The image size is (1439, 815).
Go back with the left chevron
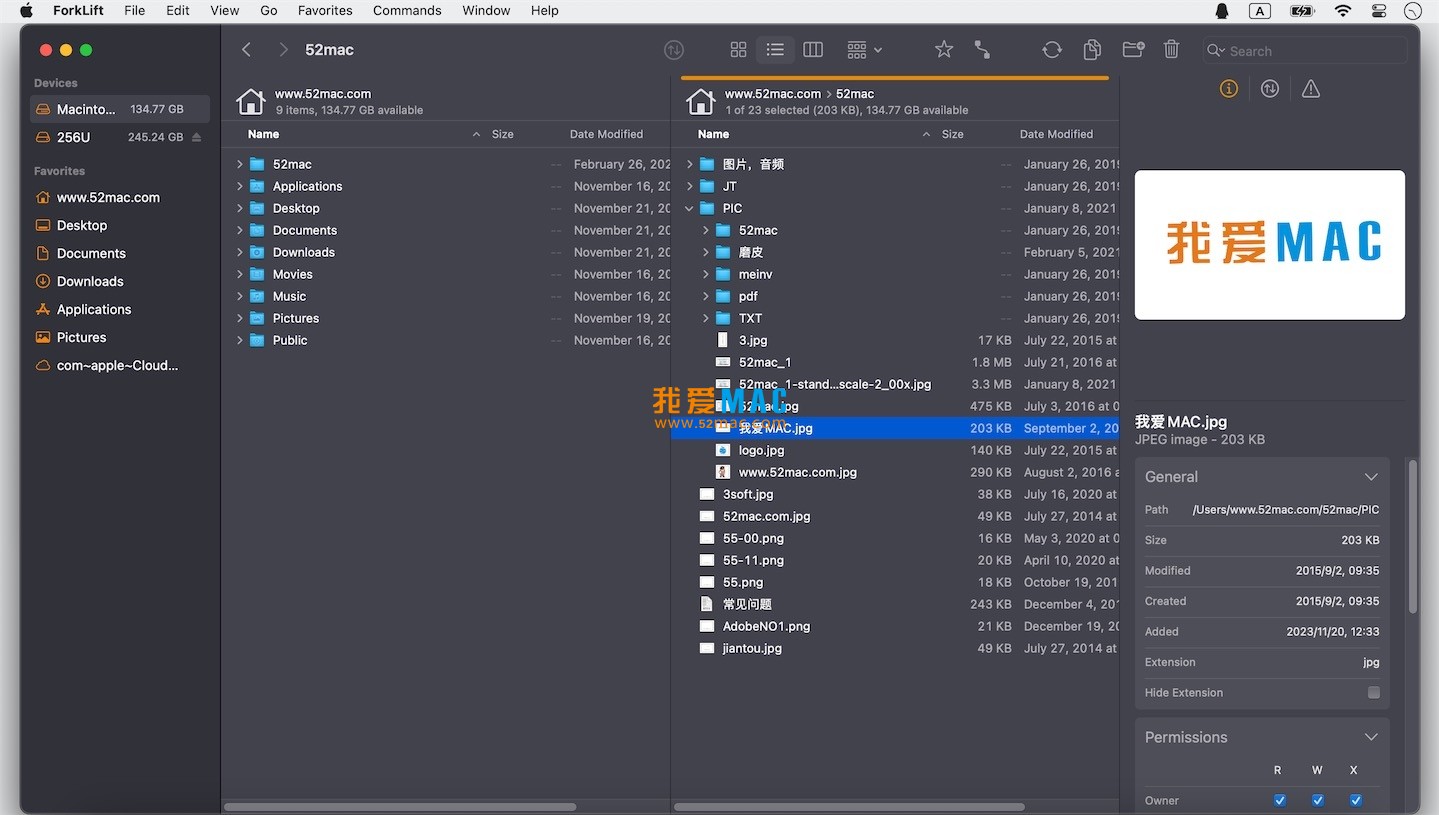point(246,50)
